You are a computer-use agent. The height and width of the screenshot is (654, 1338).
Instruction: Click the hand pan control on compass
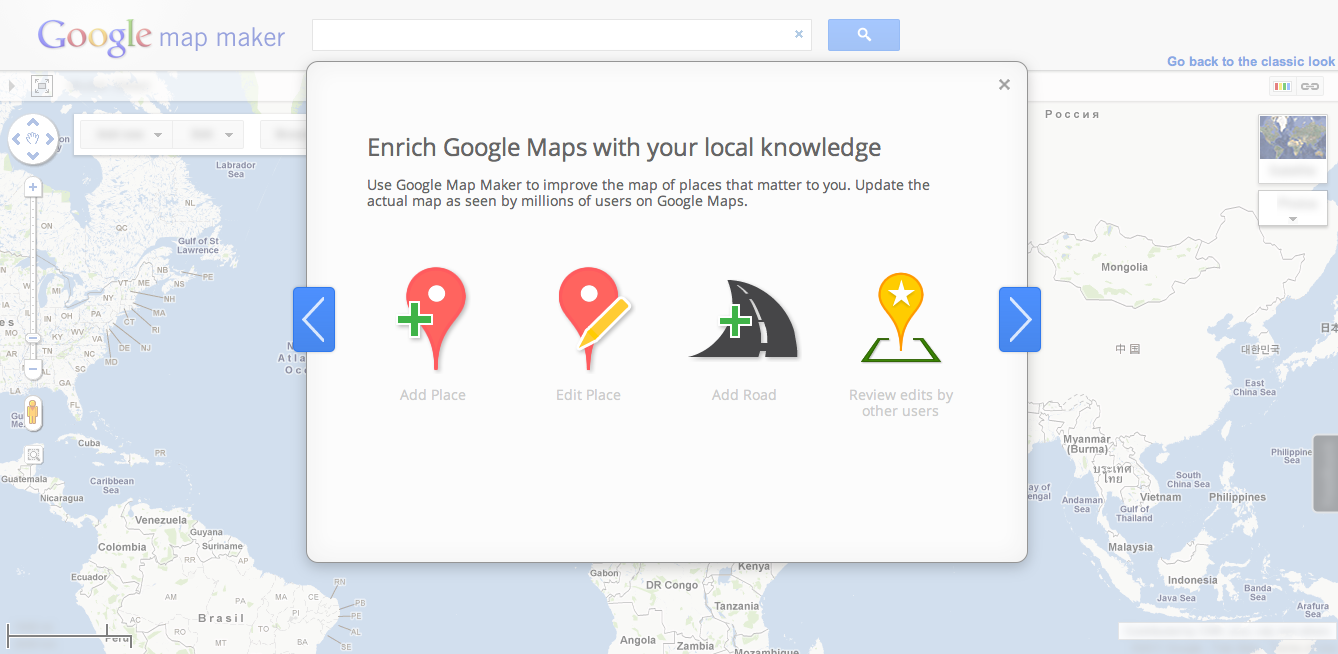[33, 140]
